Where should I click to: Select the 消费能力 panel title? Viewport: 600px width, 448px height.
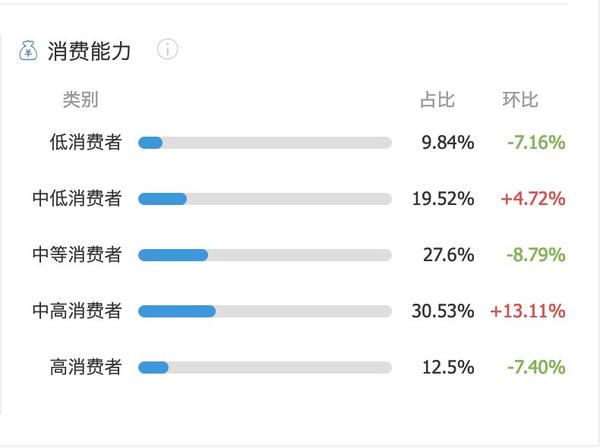click(x=89, y=51)
